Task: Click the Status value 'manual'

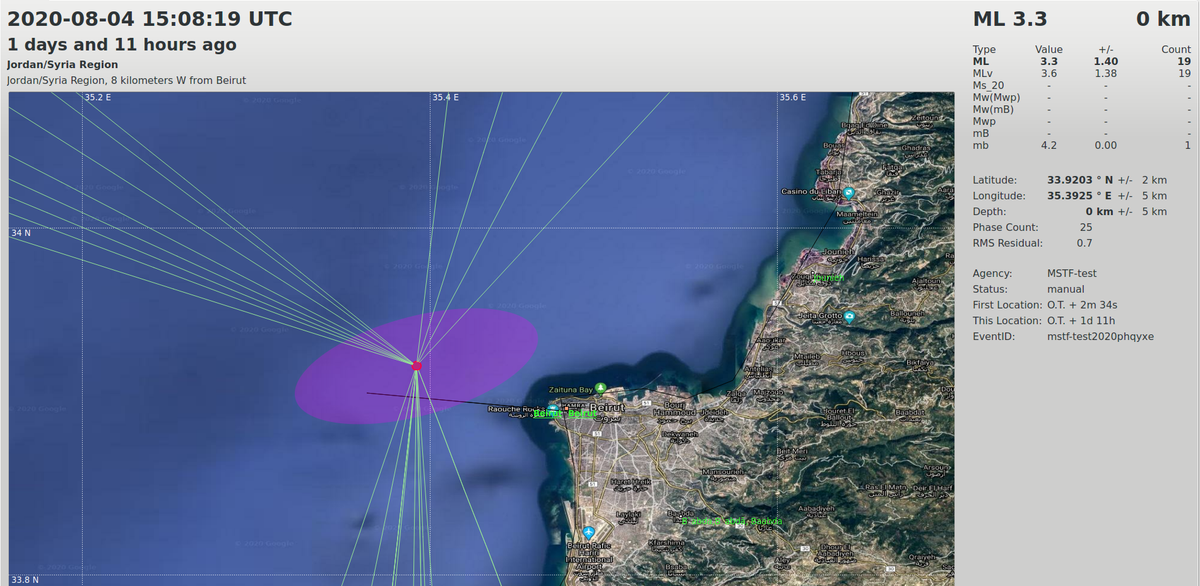Action: point(1066,289)
